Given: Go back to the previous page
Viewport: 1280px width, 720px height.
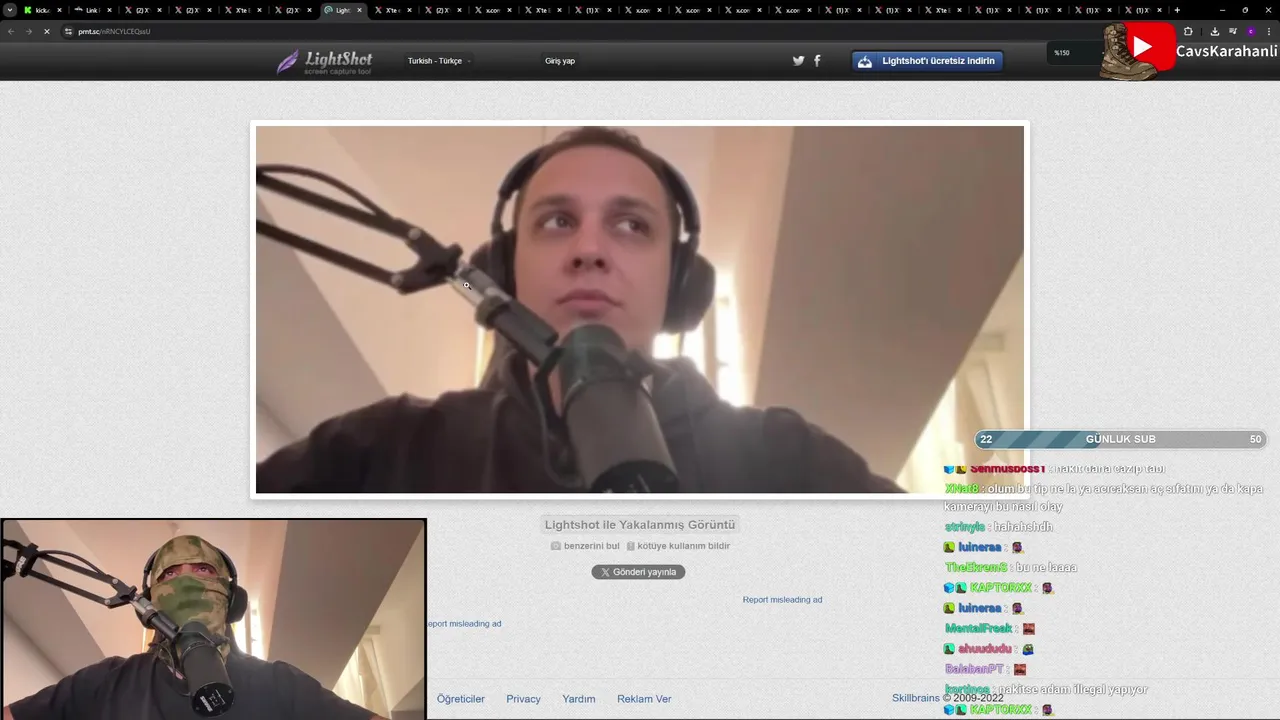Looking at the screenshot, I should click(x=11, y=31).
